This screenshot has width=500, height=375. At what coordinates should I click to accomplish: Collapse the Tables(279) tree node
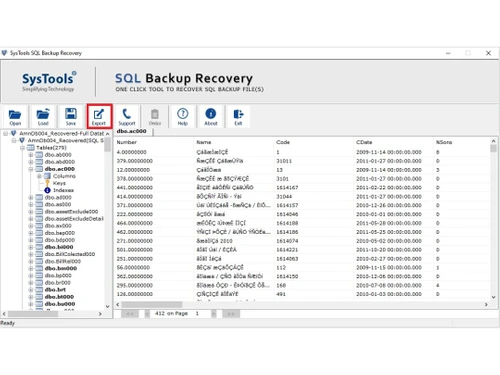click(22, 148)
